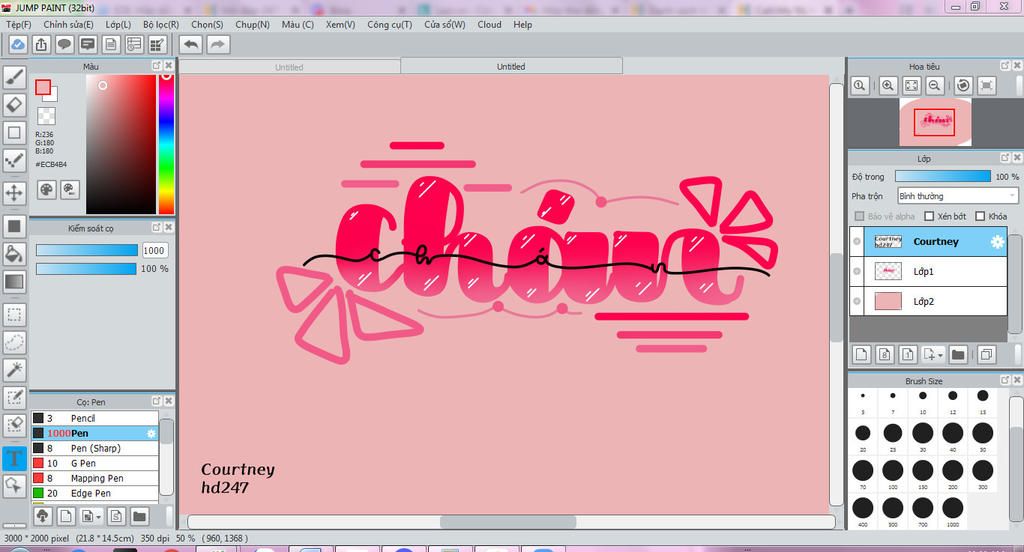Select the Eraser tool
This screenshot has width=1024, height=552.
(x=14, y=105)
